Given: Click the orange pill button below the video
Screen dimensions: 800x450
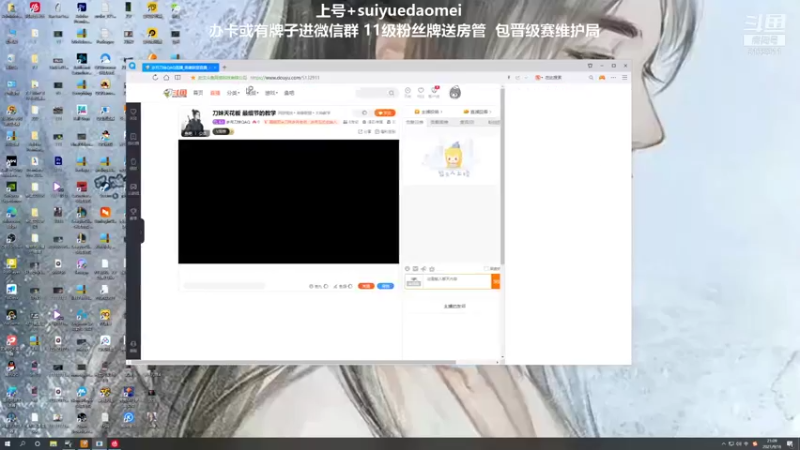Looking at the screenshot, I should 366,286.
